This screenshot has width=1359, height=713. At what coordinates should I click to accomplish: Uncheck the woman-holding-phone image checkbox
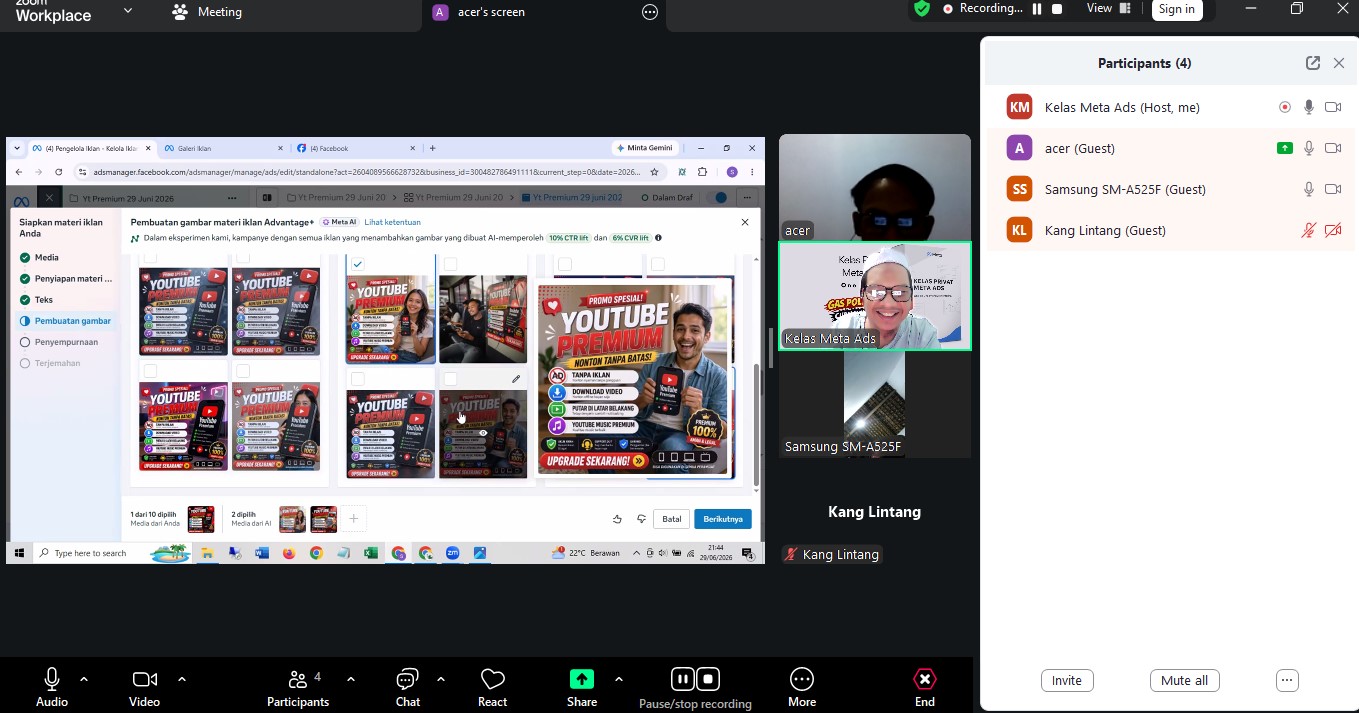click(358, 264)
